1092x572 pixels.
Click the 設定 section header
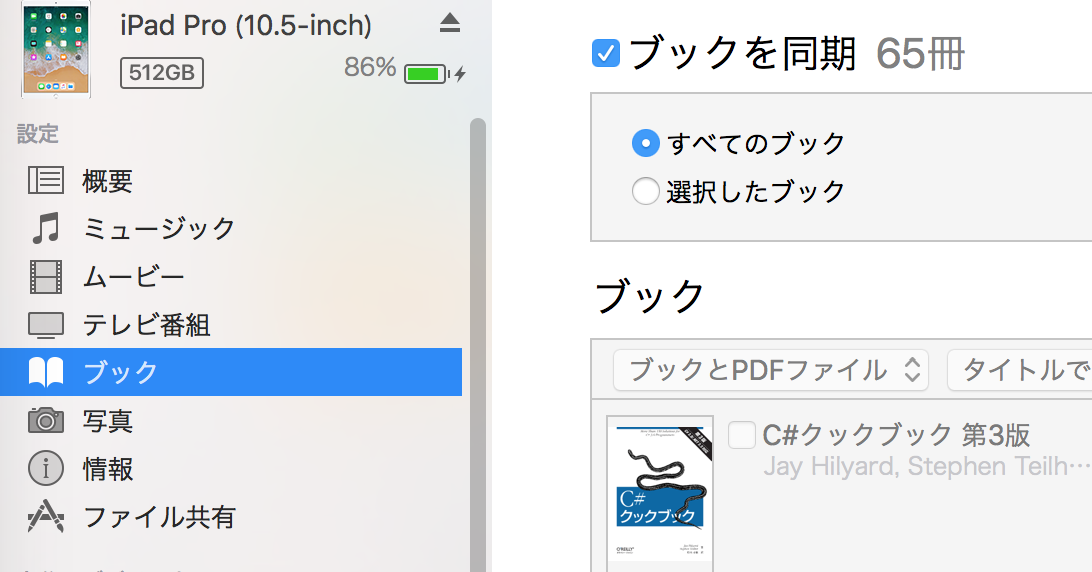point(38,133)
